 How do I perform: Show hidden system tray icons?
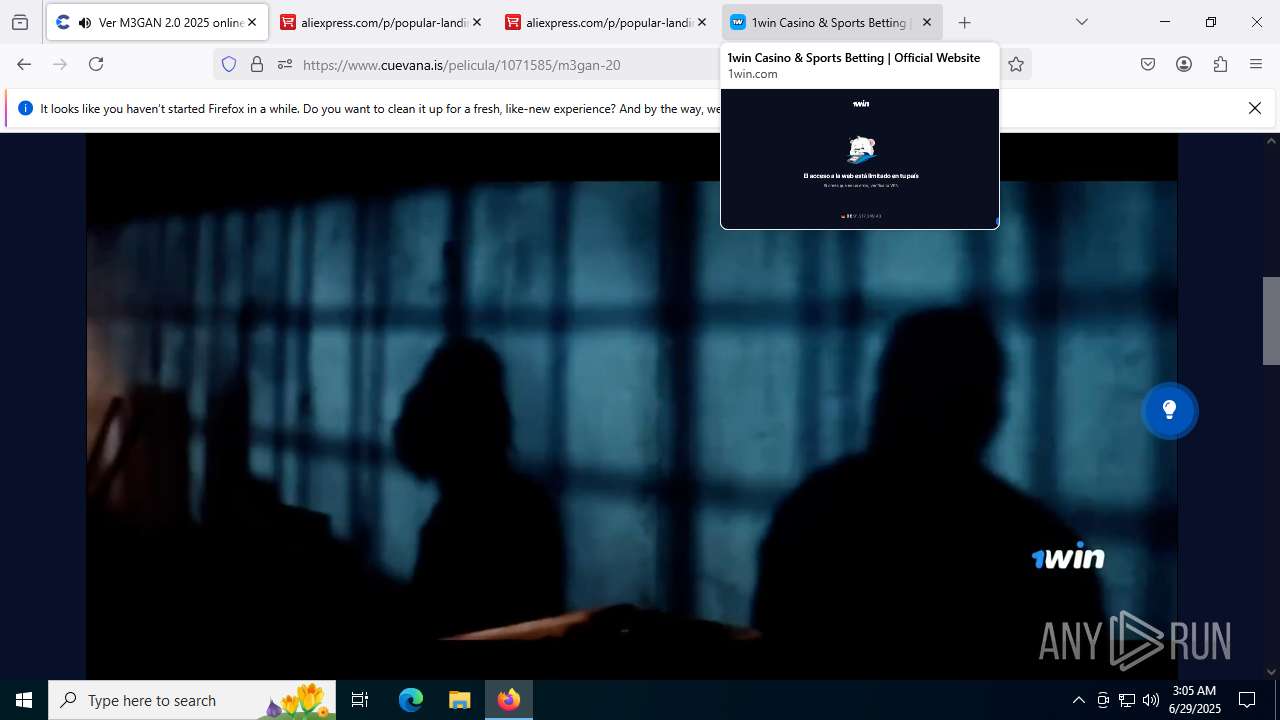(1078, 700)
